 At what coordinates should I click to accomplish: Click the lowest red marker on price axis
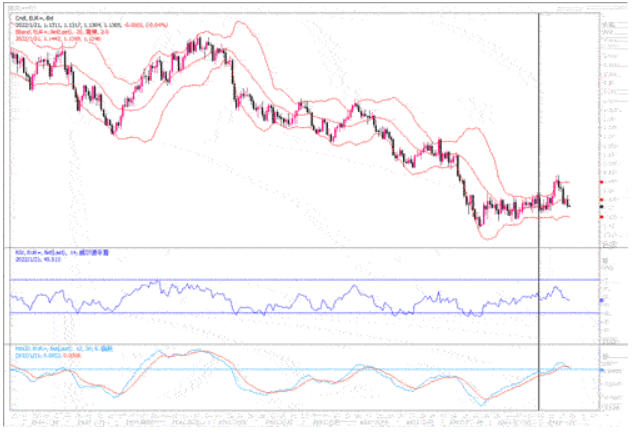point(600,217)
